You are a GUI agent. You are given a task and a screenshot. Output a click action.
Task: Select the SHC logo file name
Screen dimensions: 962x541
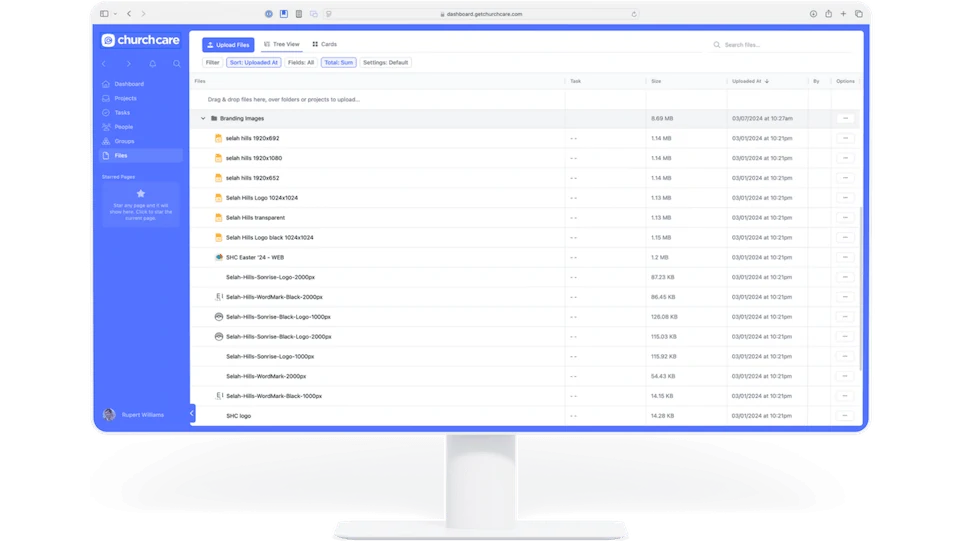[238, 416]
